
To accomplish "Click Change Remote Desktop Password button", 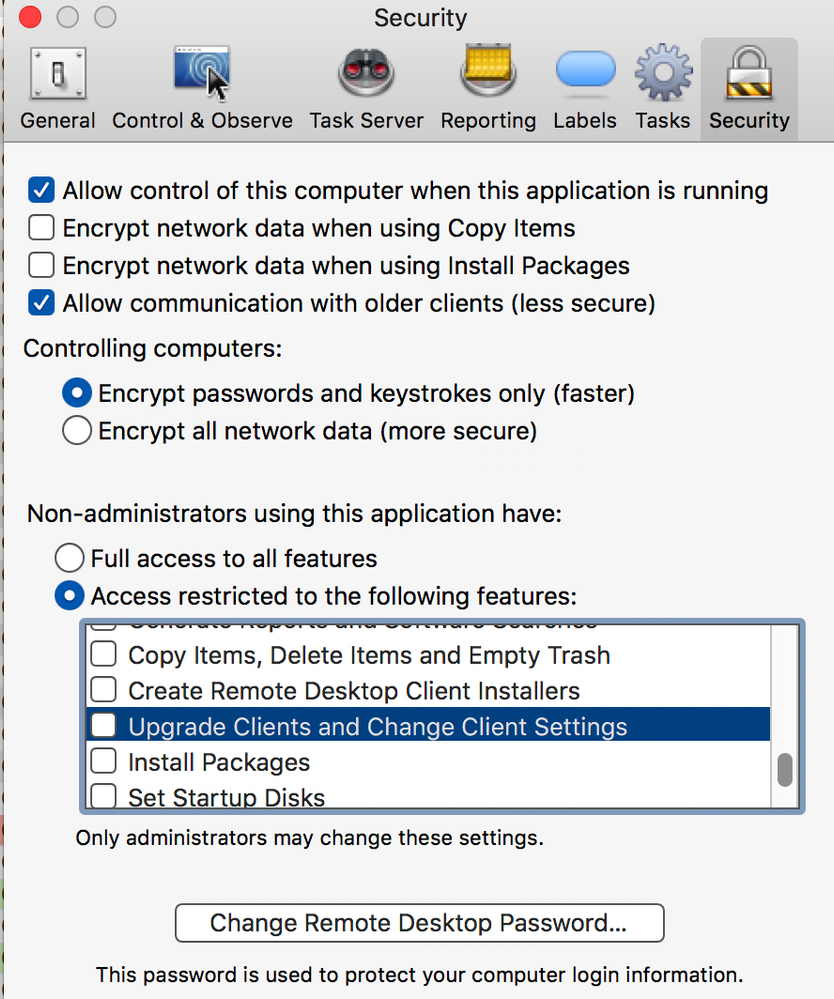I will [420, 923].
